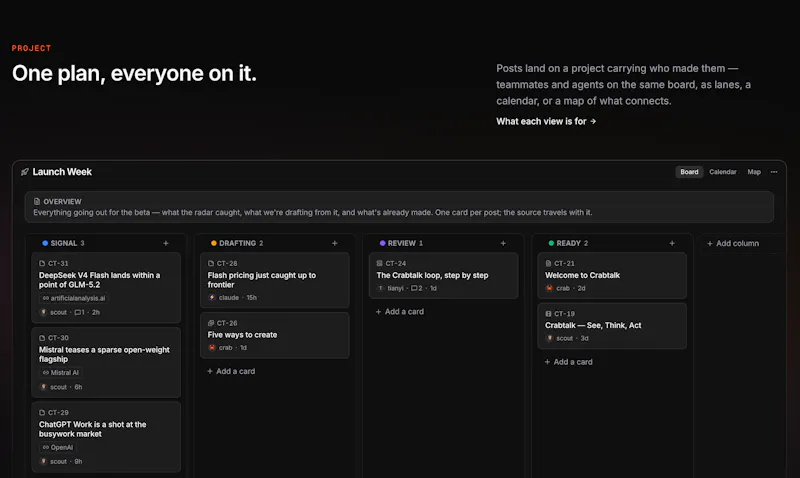Click the REVIEW column header label
Screen dimensions: 800x478
click(402, 243)
